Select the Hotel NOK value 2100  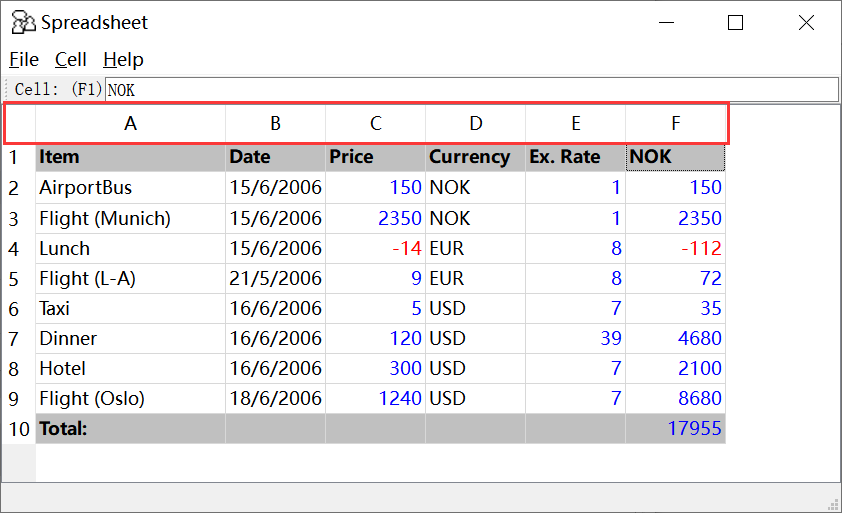(675, 369)
